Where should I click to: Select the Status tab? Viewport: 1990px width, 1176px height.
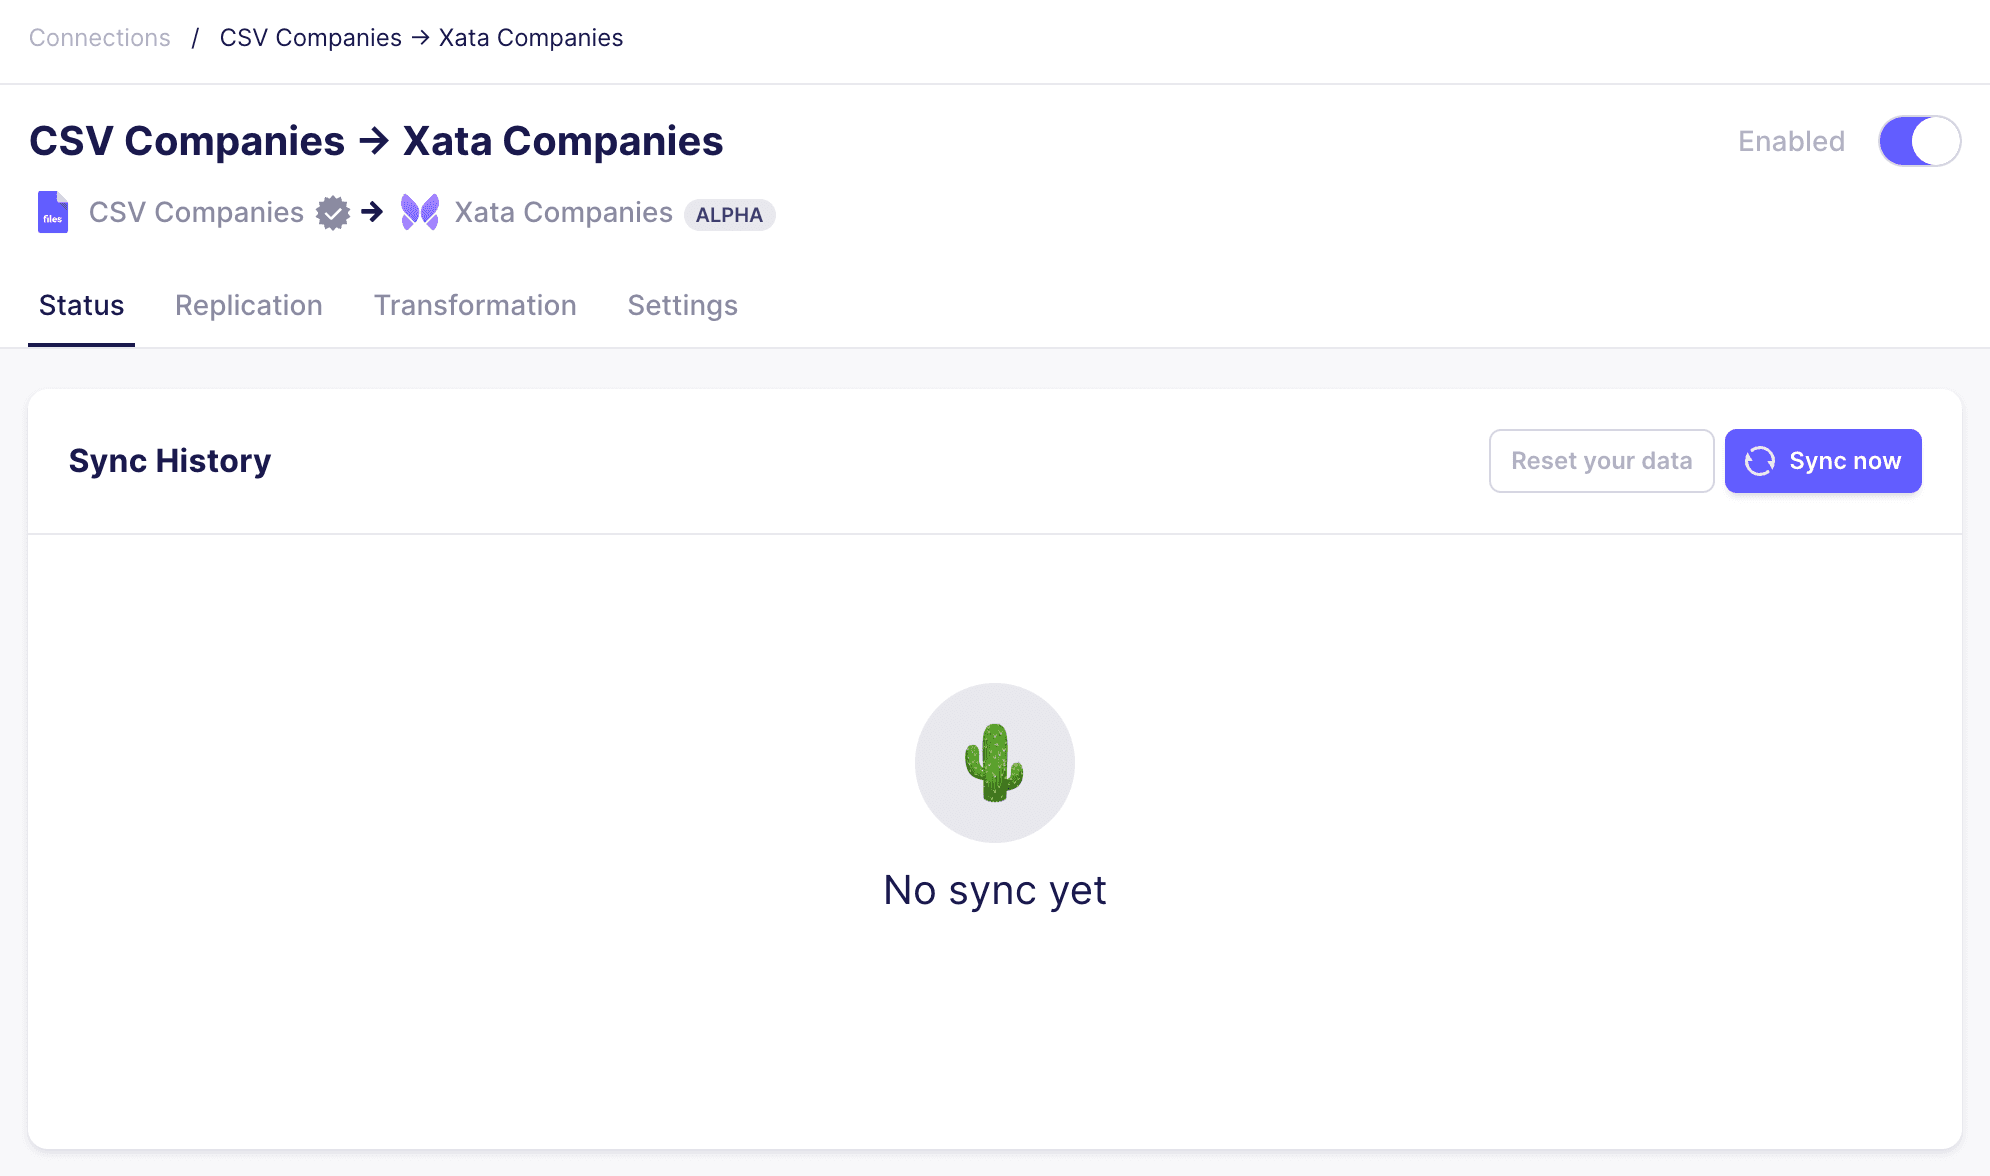[x=81, y=305]
